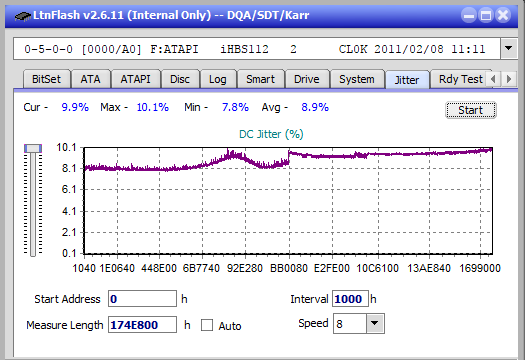Screen dimensions: 525x360
Task: Click the Measure Length field
Action: click(142, 325)
